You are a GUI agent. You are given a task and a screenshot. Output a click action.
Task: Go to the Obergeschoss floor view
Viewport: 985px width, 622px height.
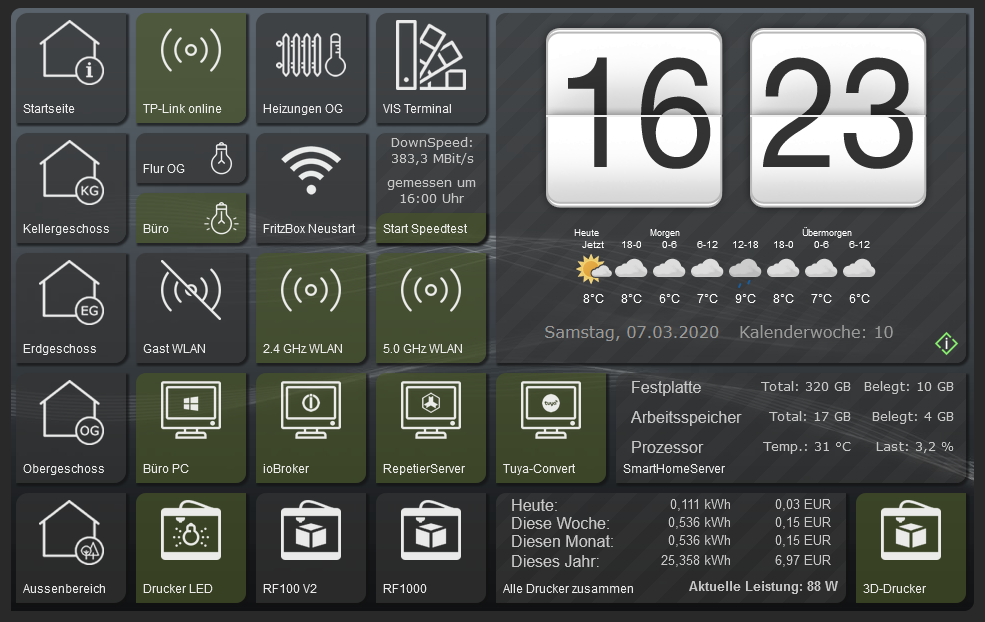[x=71, y=428]
